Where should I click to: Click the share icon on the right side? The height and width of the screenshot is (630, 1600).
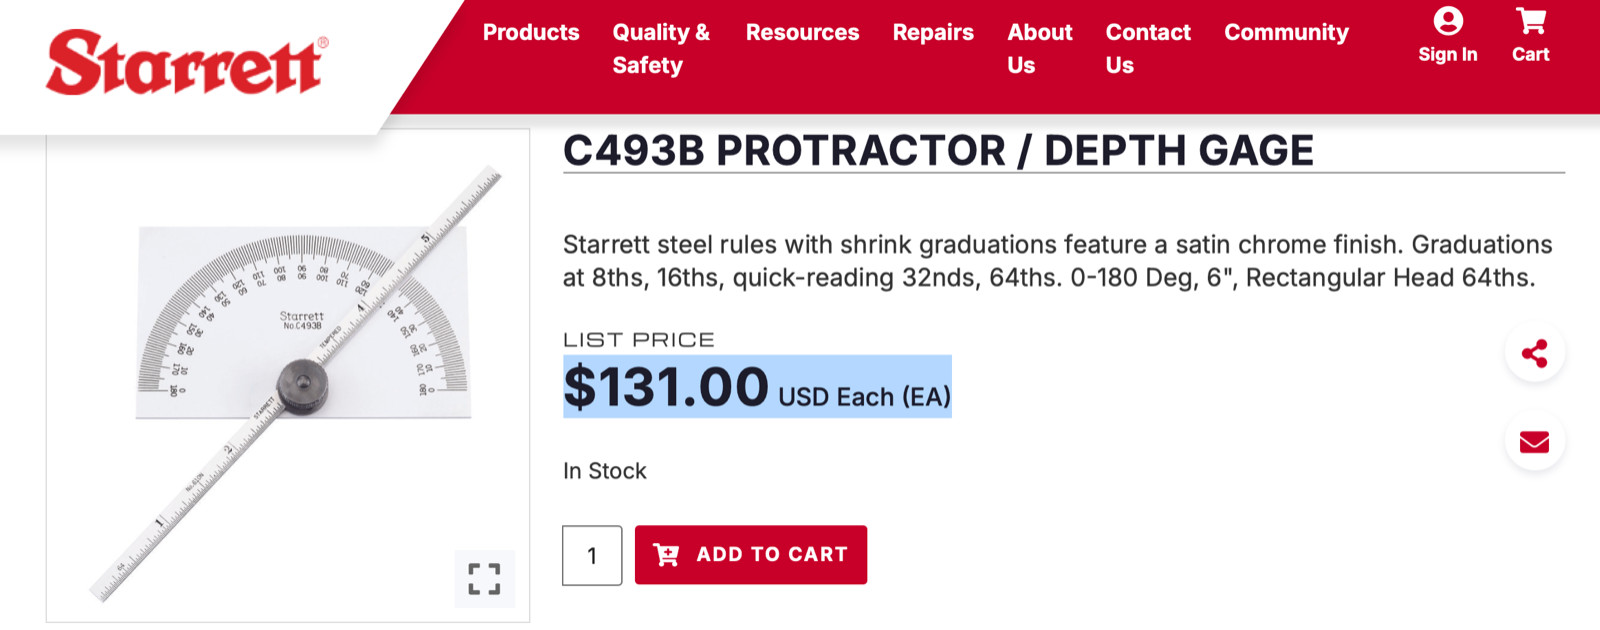click(x=1535, y=352)
